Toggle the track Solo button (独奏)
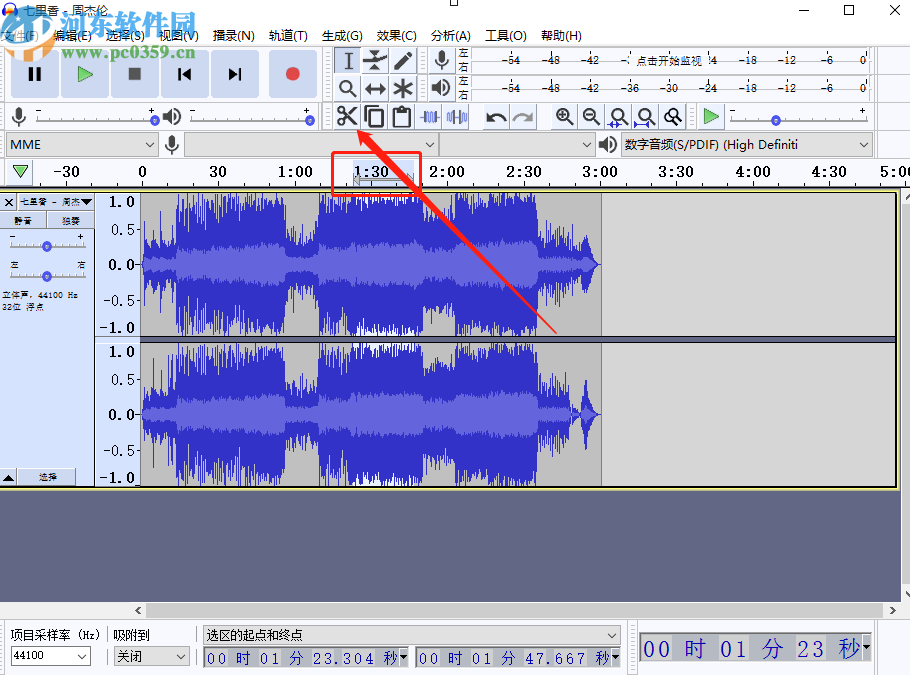The image size is (910, 675). click(71, 221)
